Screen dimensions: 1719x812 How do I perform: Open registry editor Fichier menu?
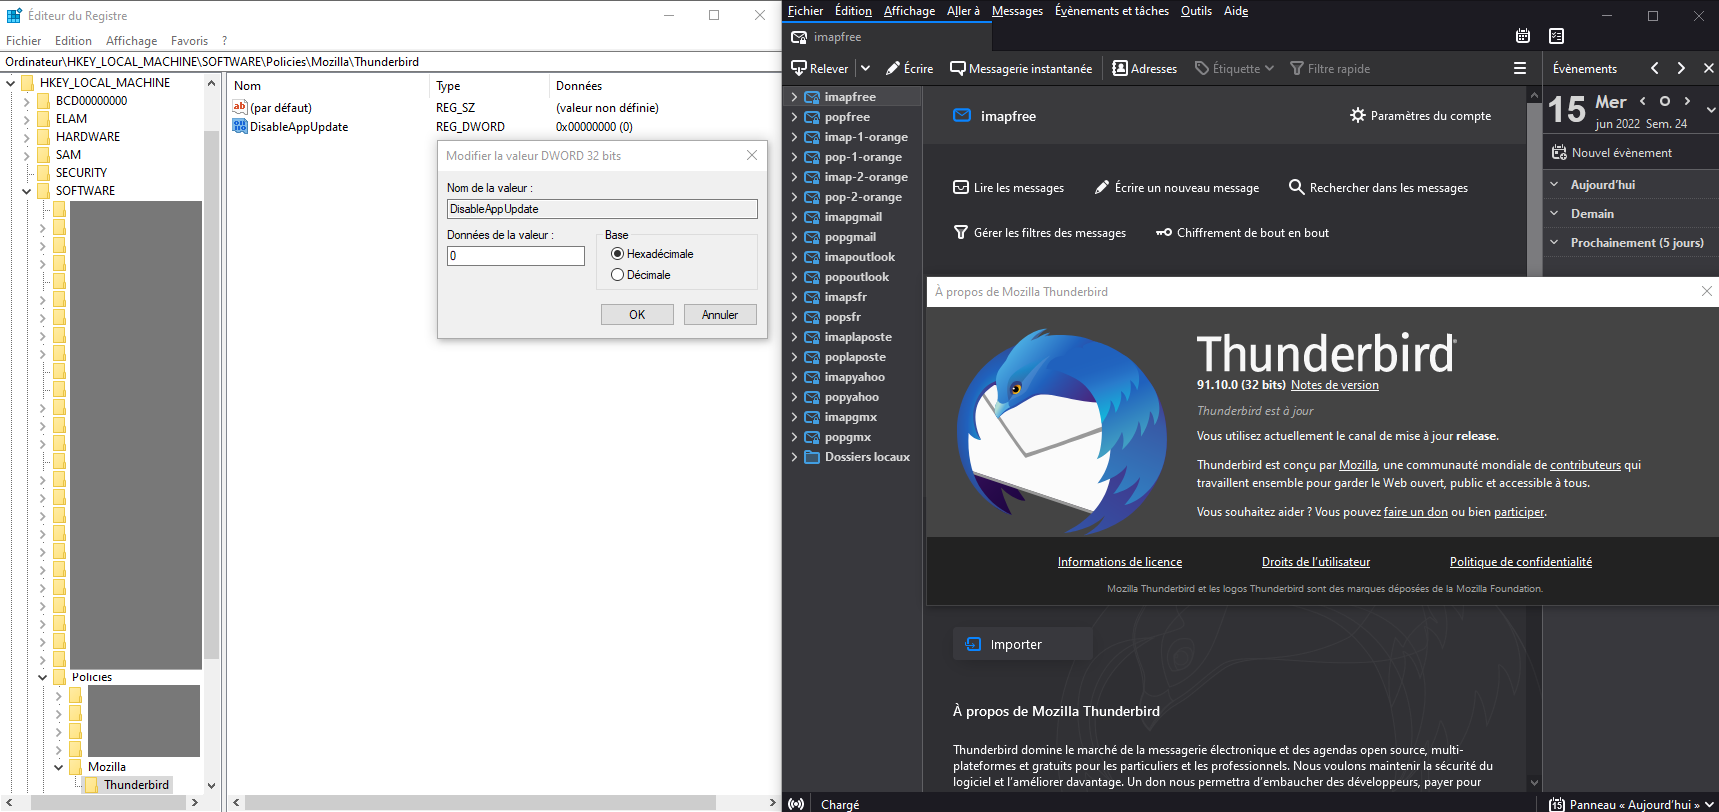click(23, 41)
